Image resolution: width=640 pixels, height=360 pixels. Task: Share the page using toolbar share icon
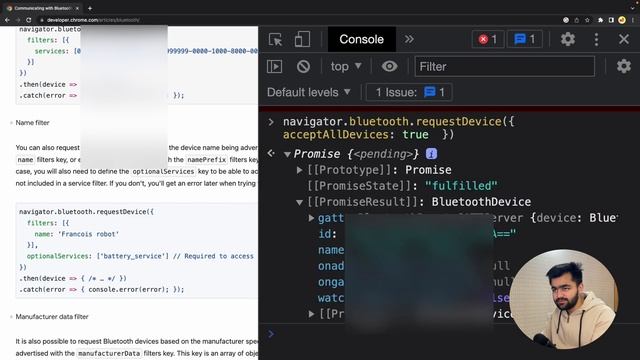click(x=576, y=20)
